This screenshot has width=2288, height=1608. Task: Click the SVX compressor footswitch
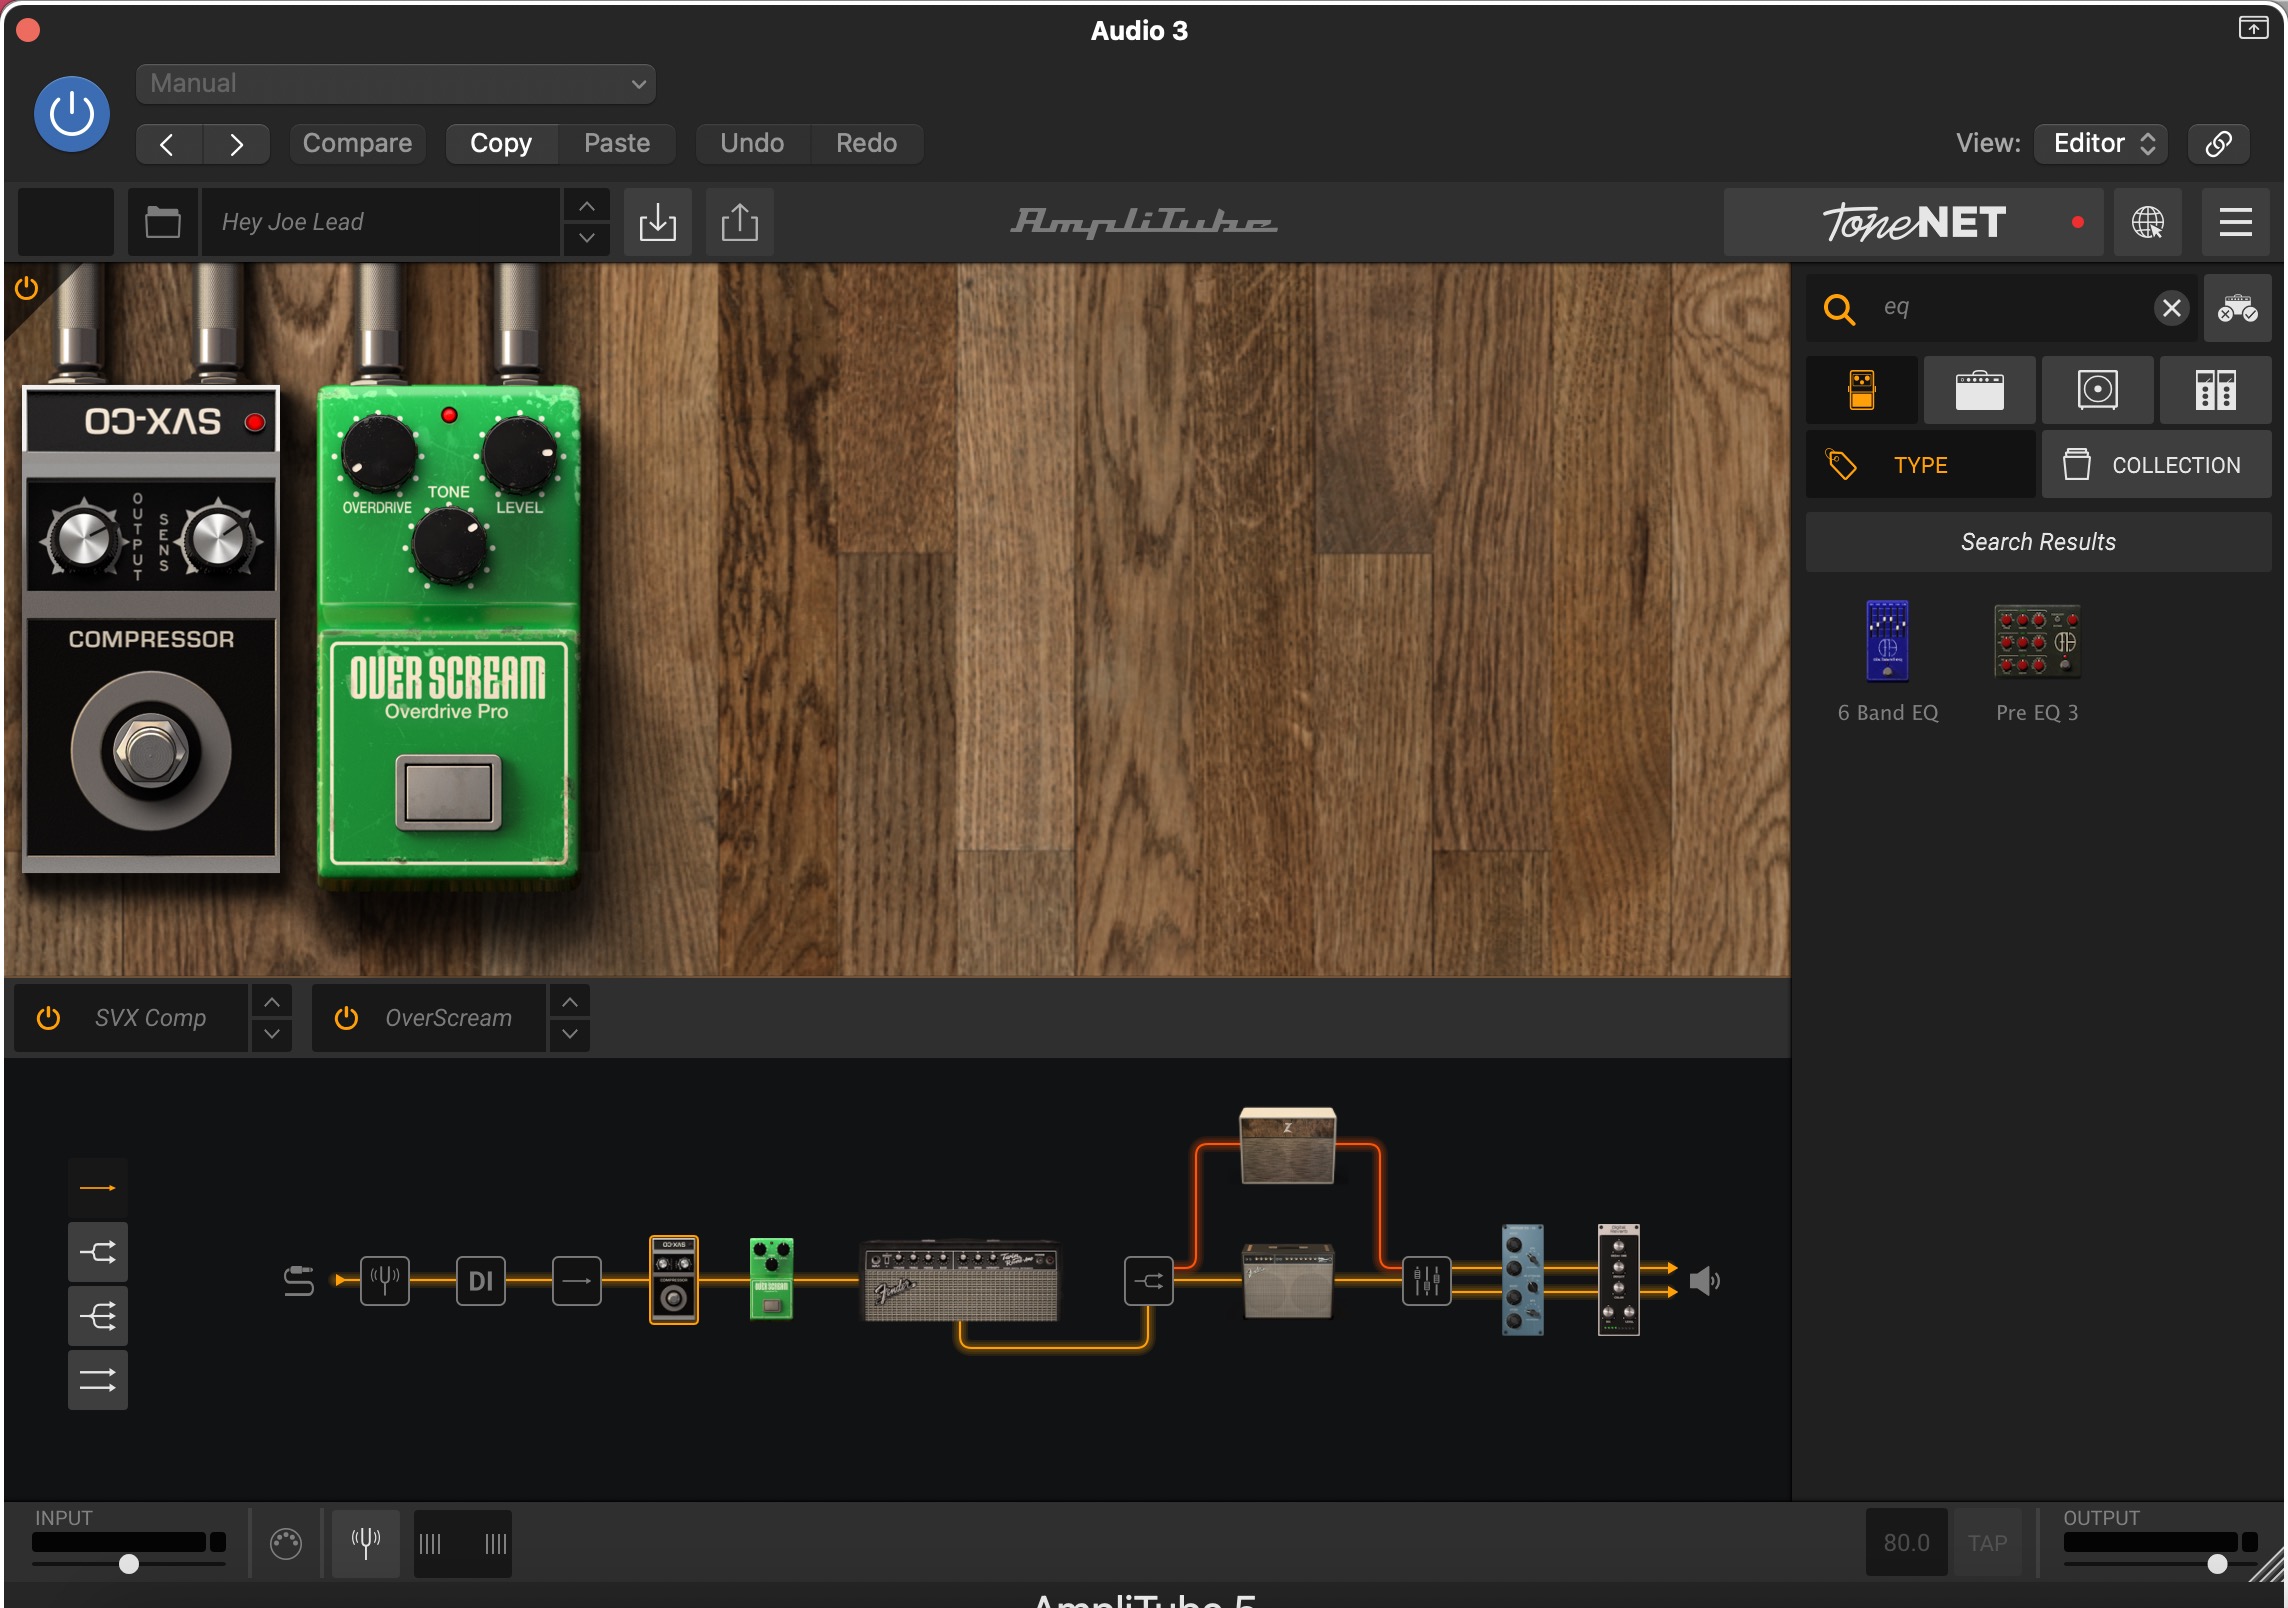click(x=151, y=752)
